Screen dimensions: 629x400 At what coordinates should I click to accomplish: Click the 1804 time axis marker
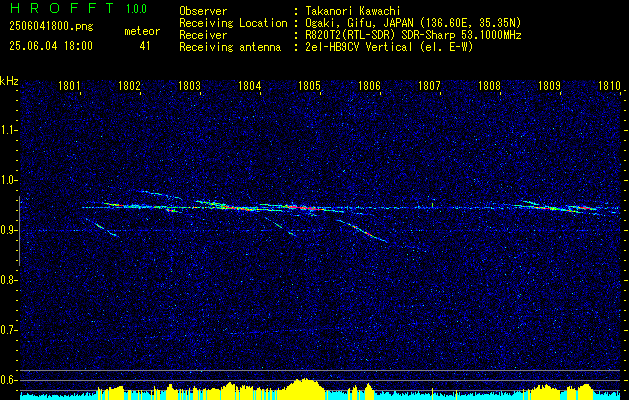249,86
